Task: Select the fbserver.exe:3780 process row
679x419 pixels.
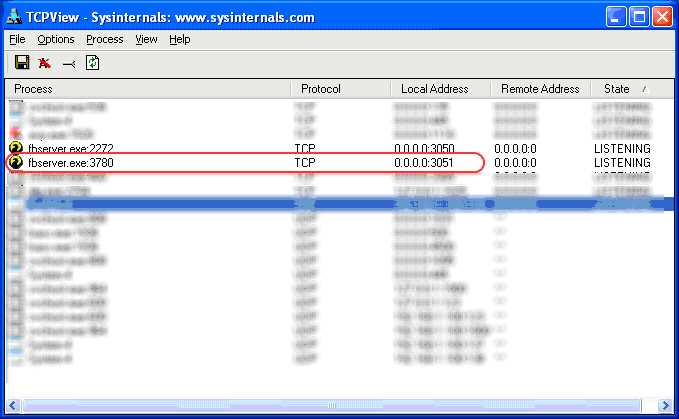Action: tap(340, 163)
